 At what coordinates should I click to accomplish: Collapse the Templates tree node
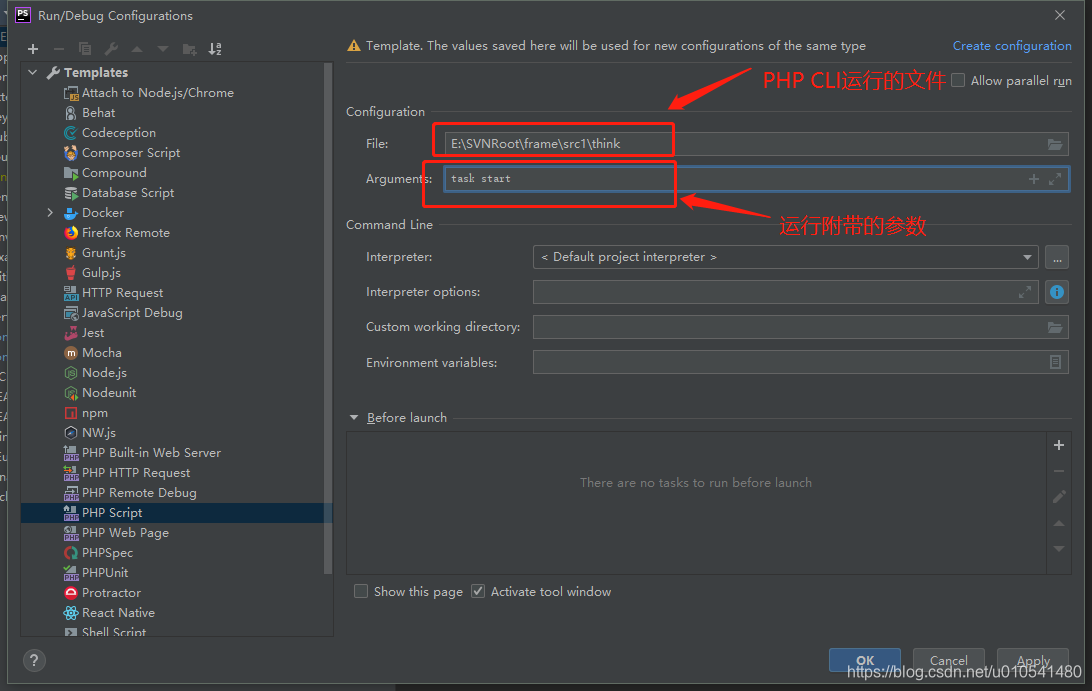(33, 72)
